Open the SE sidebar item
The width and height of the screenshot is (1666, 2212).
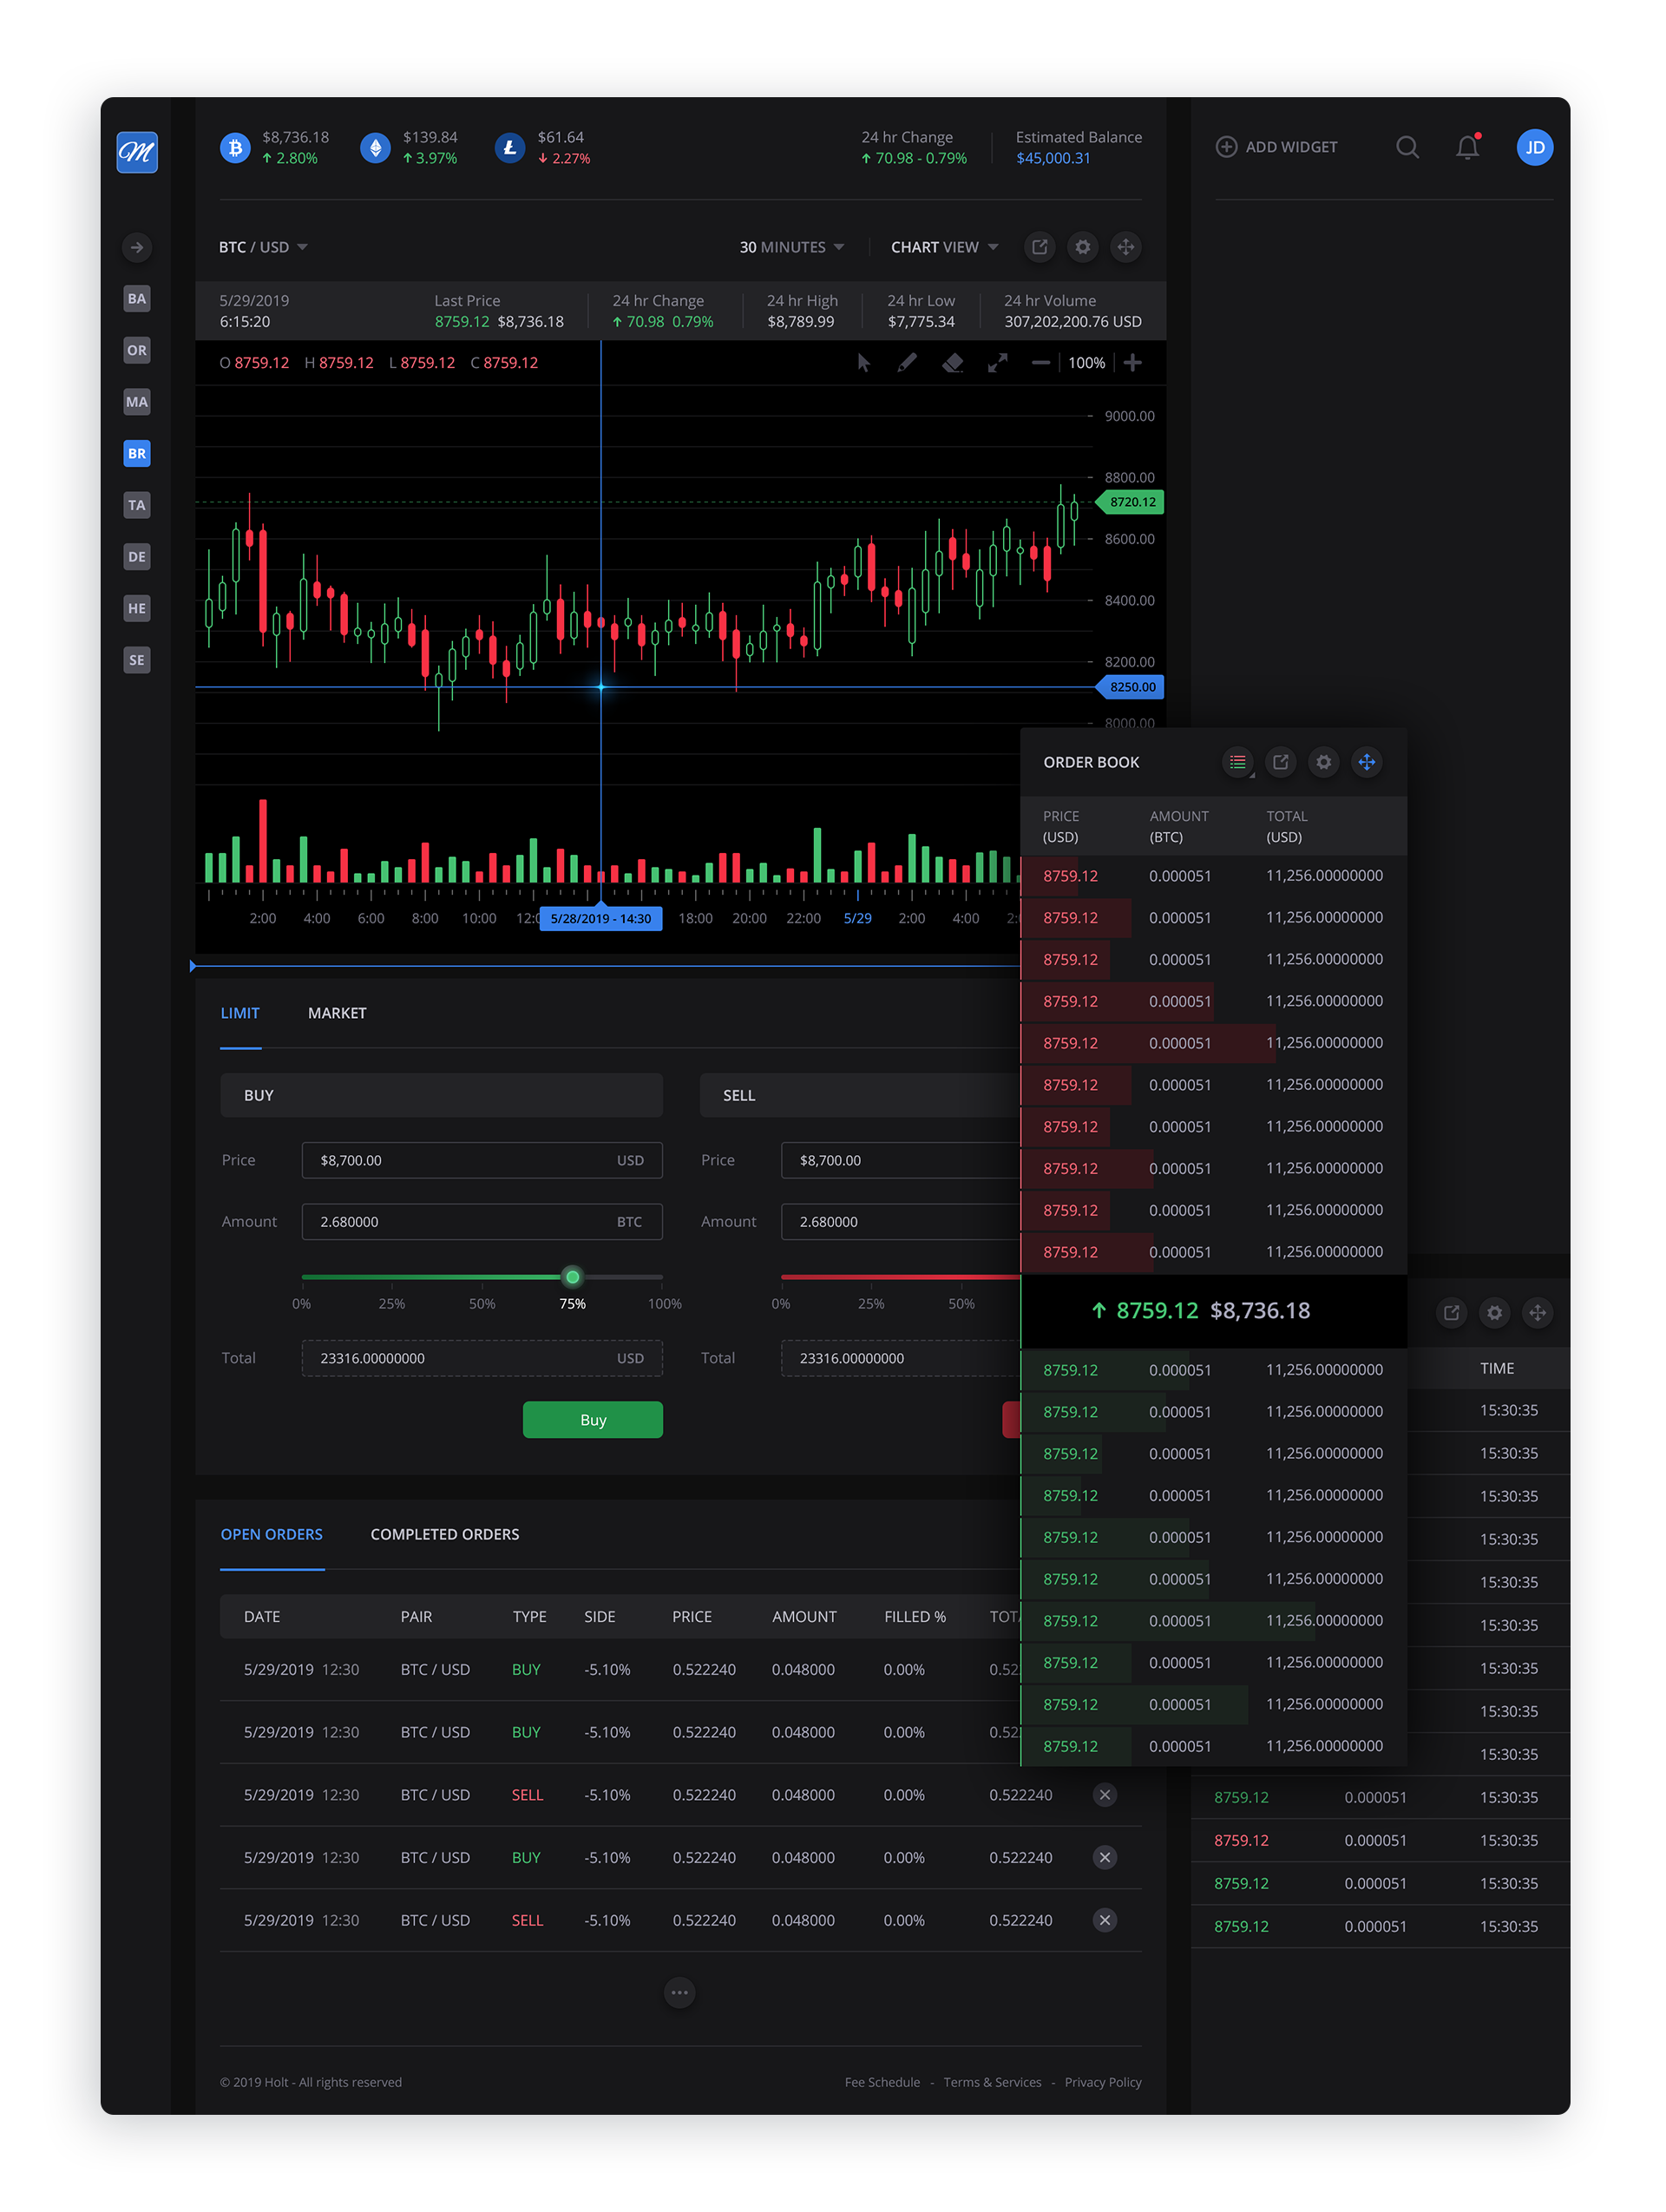[137, 660]
